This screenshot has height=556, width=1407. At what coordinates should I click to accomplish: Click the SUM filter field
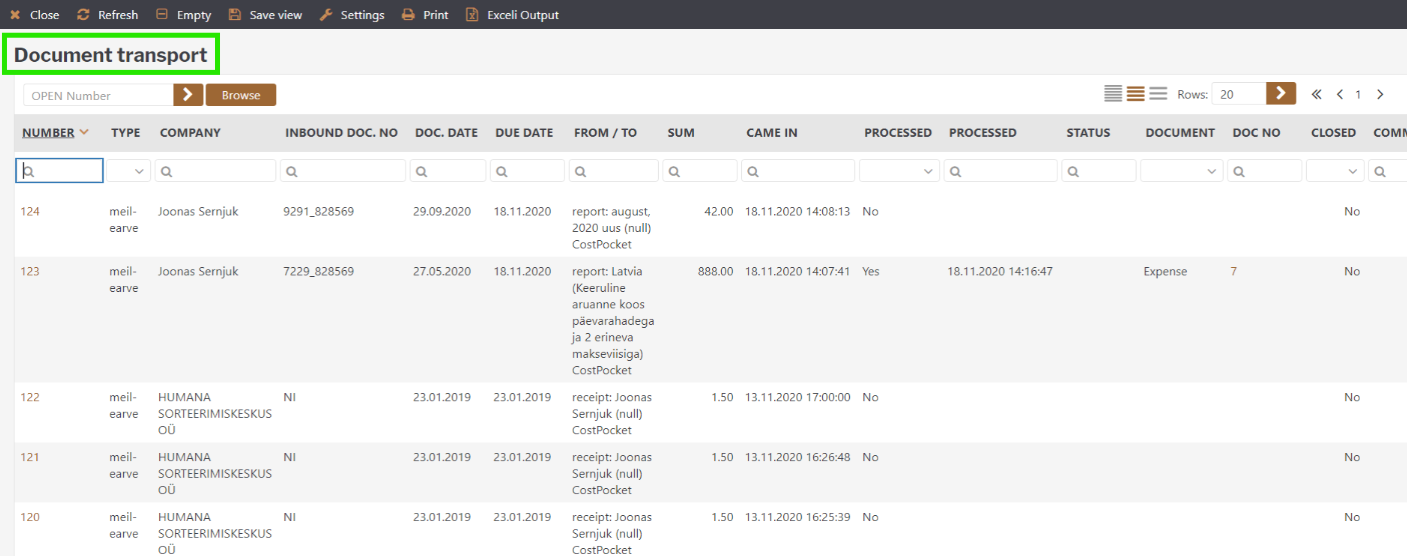[x=700, y=171]
